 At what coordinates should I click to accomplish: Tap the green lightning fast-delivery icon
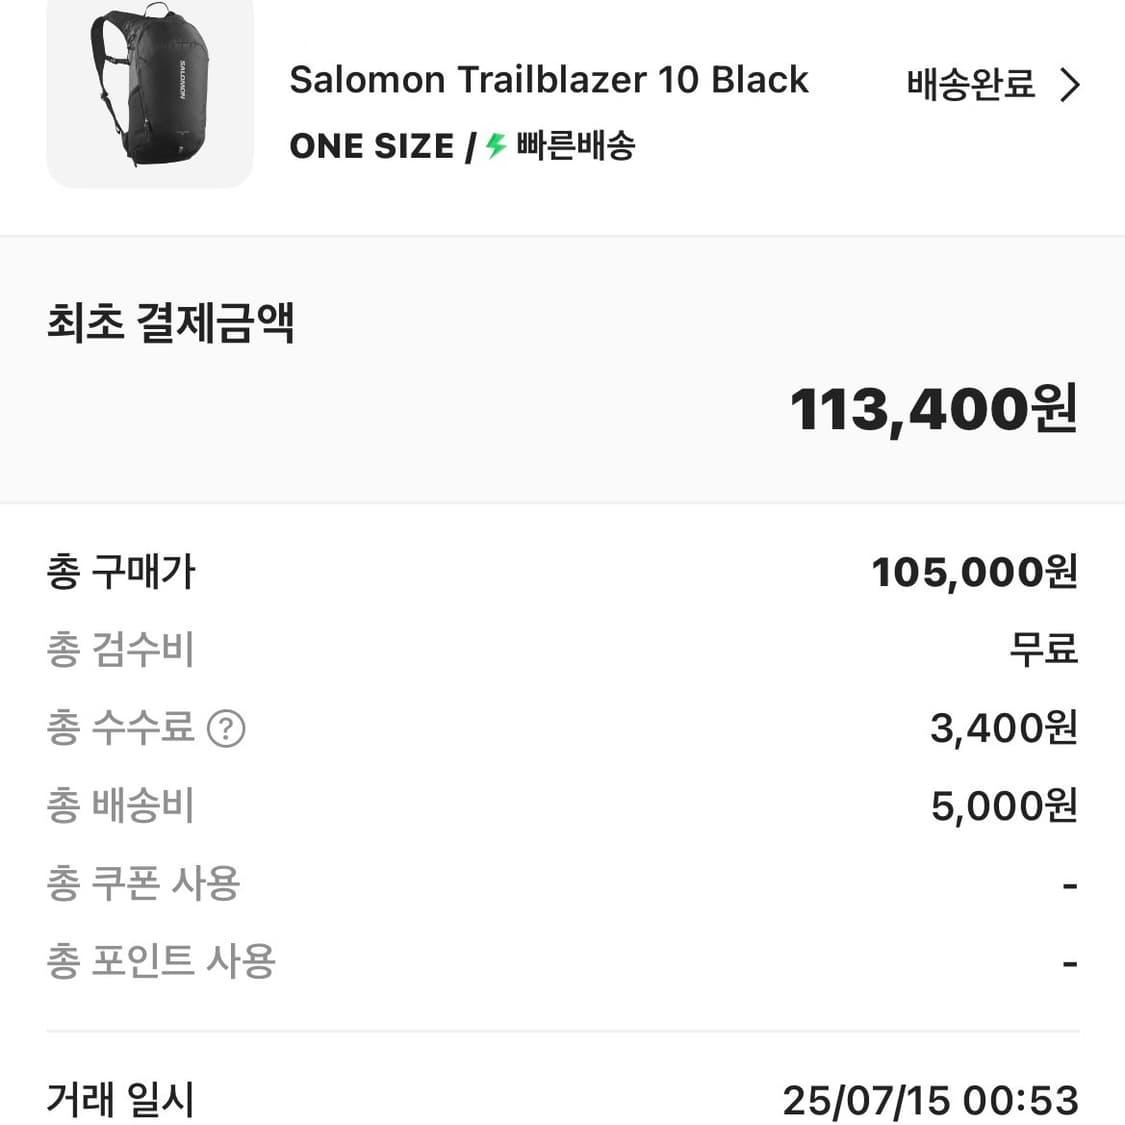point(496,147)
